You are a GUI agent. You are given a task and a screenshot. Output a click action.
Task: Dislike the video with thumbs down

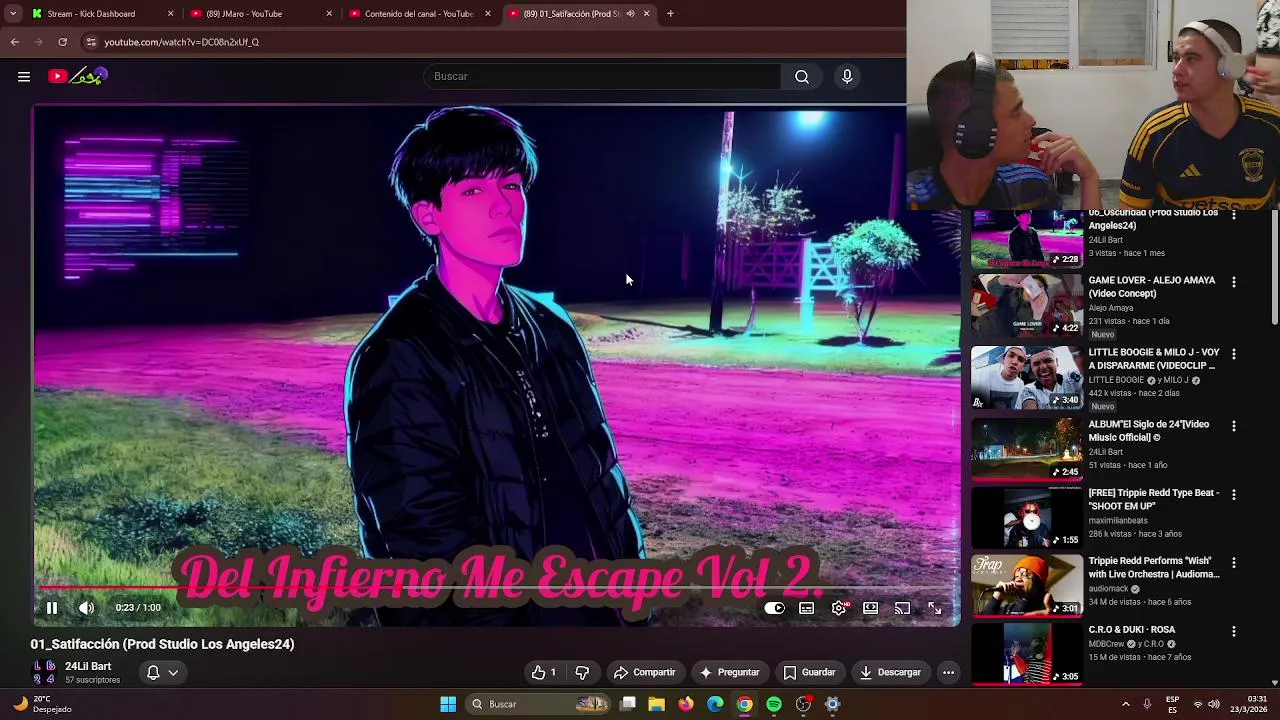tap(582, 672)
